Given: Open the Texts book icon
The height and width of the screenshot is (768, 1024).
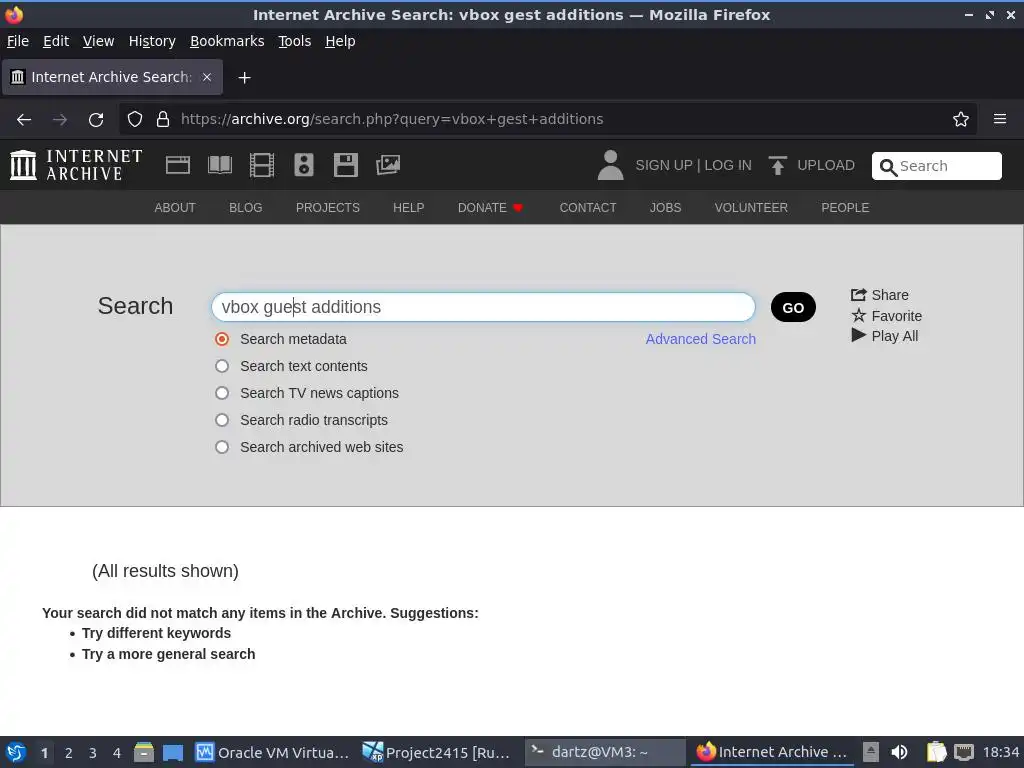Looking at the screenshot, I should pyautogui.click(x=219, y=165).
